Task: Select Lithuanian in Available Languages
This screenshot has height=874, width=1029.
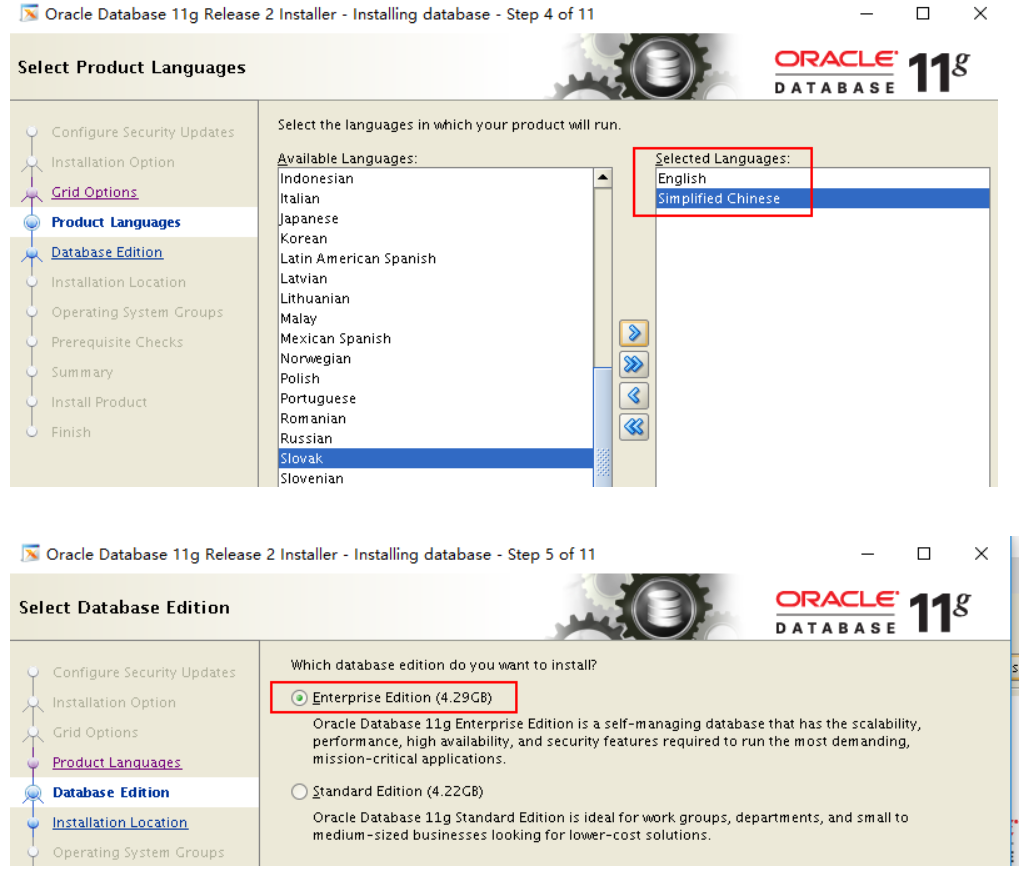Action: click(436, 299)
